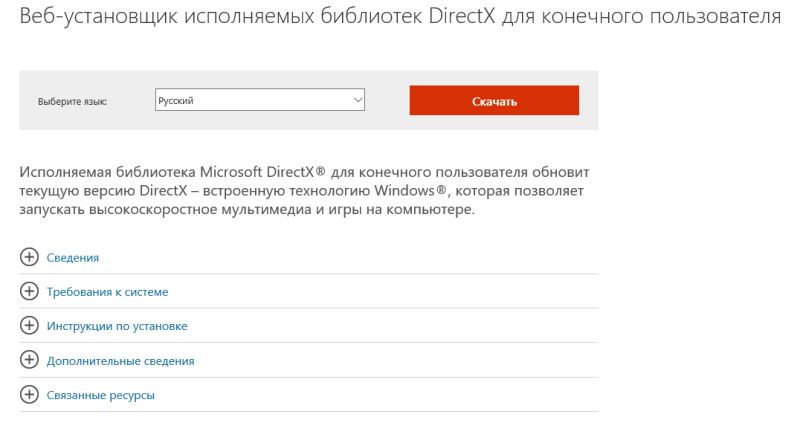The height and width of the screenshot is (443, 800).
Task: Click the plus icon beside Дополнительные сведения
Action: pos(29,360)
